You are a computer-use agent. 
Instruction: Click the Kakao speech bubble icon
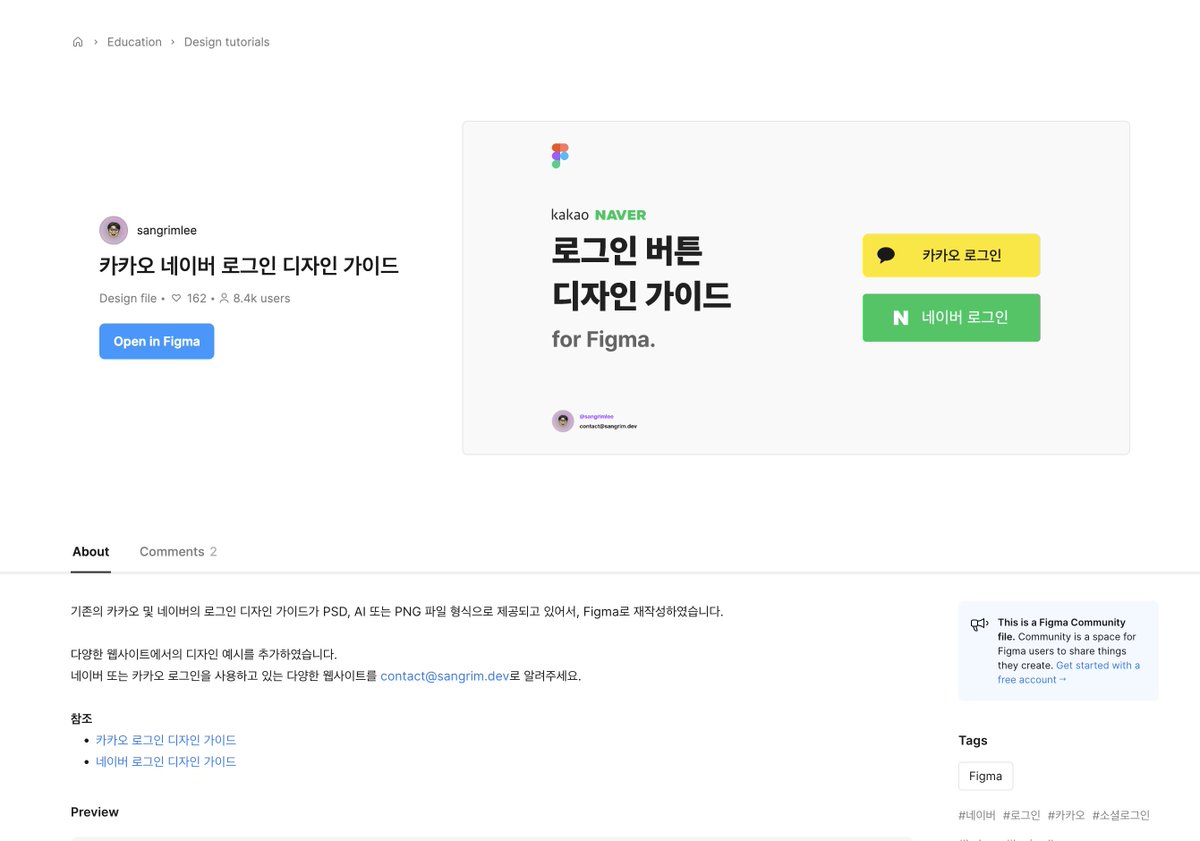click(886, 255)
